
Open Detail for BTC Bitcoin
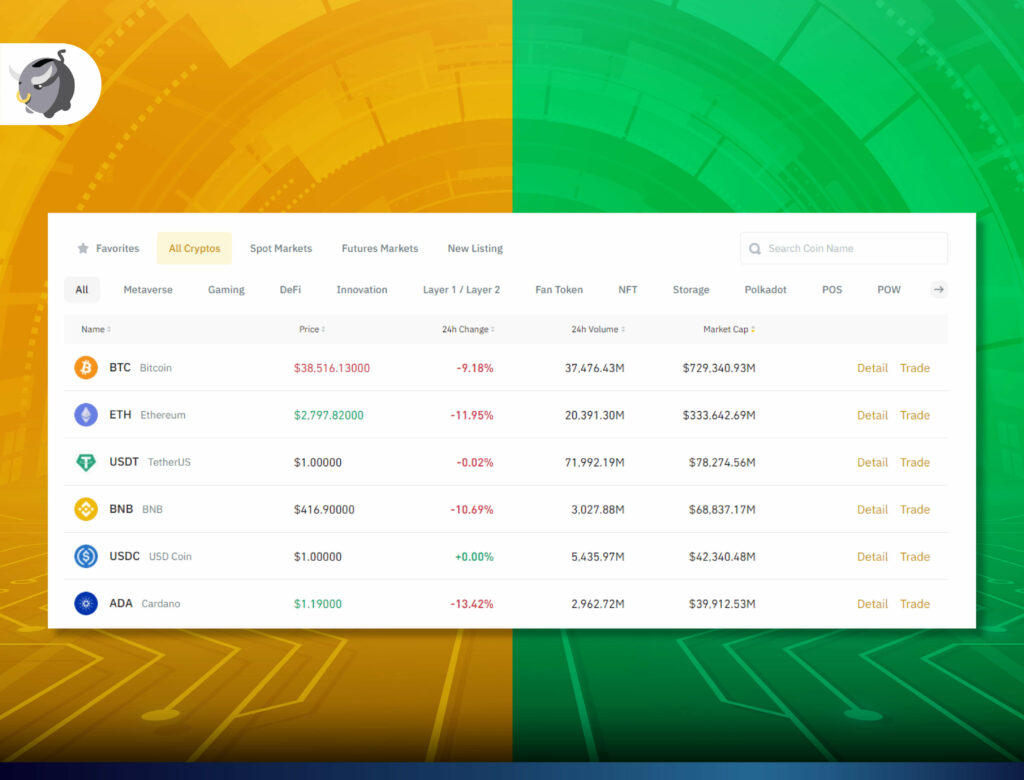point(872,368)
